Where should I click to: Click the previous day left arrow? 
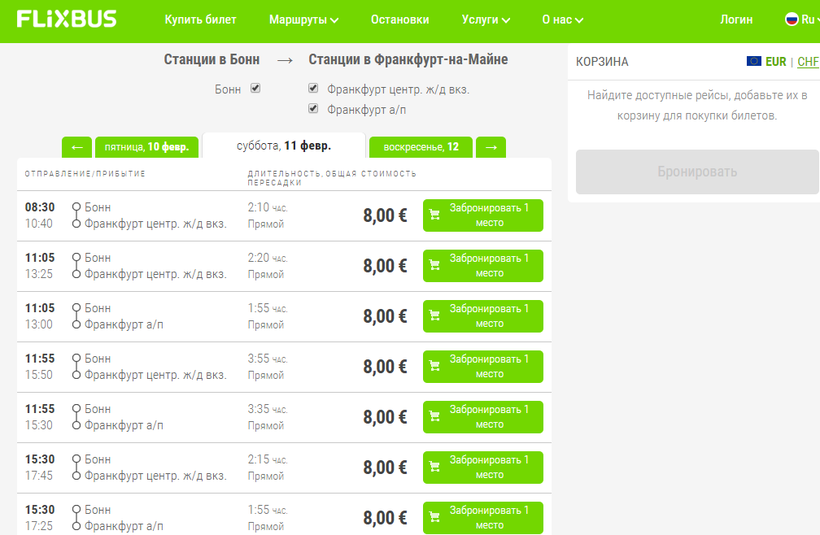coord(77,147)
